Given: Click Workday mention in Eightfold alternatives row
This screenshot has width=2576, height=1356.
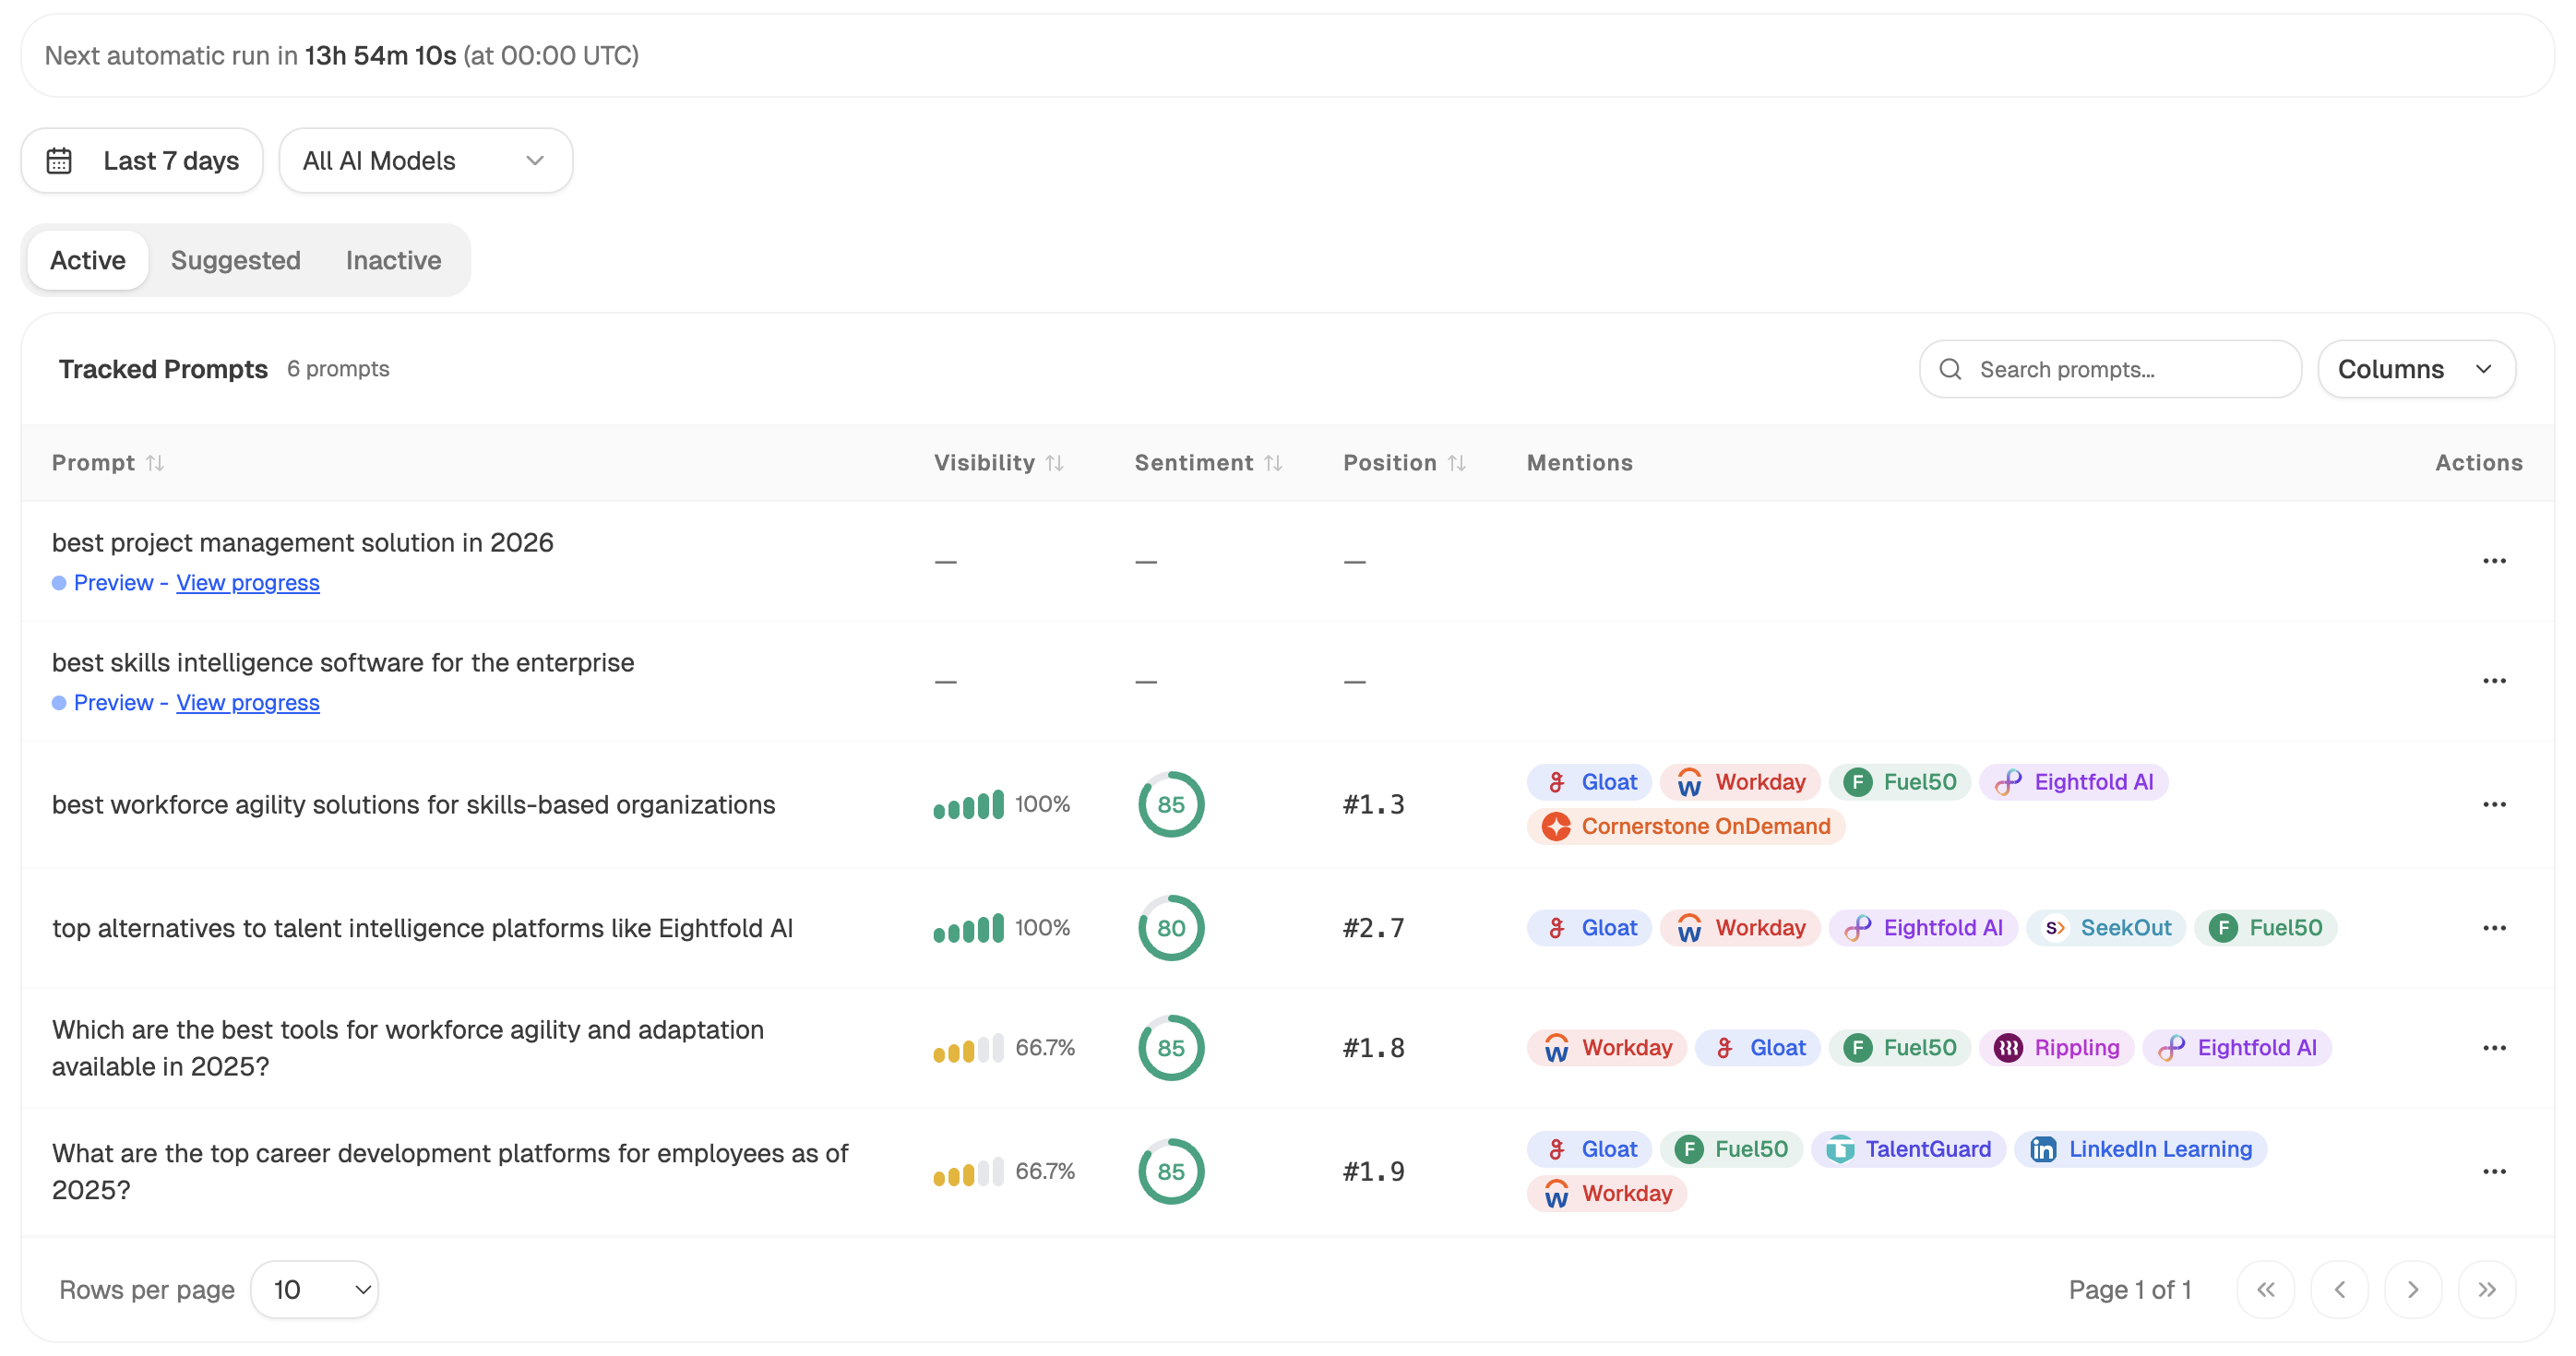Looking at the screenshot, I should (x=1740, y=928).
